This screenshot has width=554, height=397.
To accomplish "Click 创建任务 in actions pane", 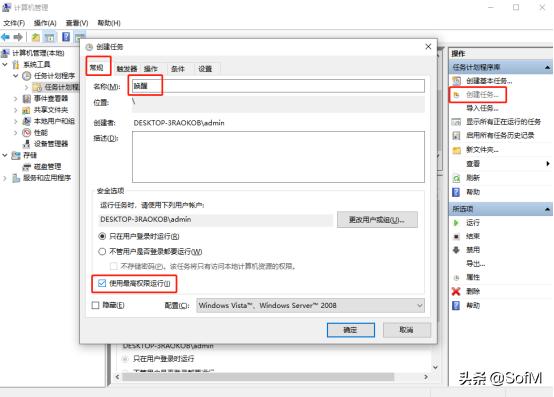I will tap(482, 95).
